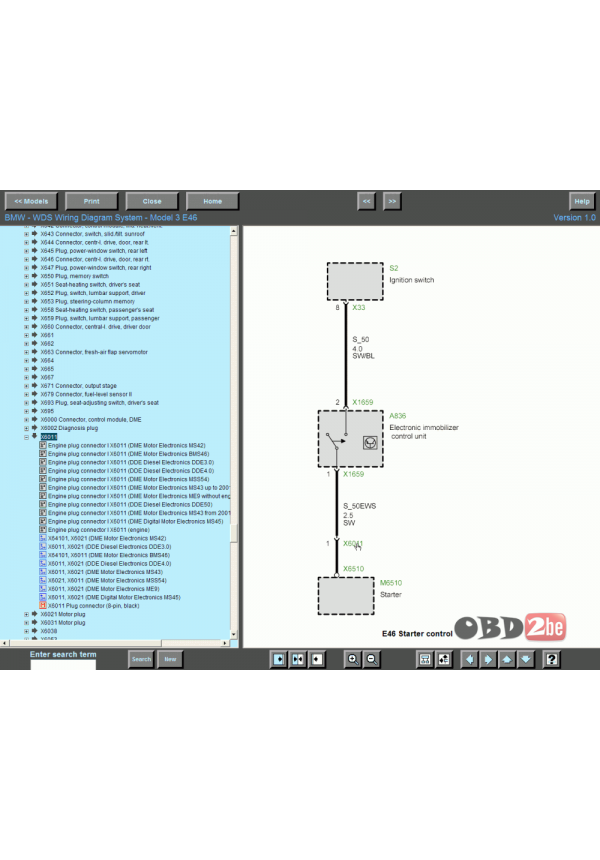Open pin icon for MSS54 engine plug connector
600x860 pixels.
click(43, 479)
